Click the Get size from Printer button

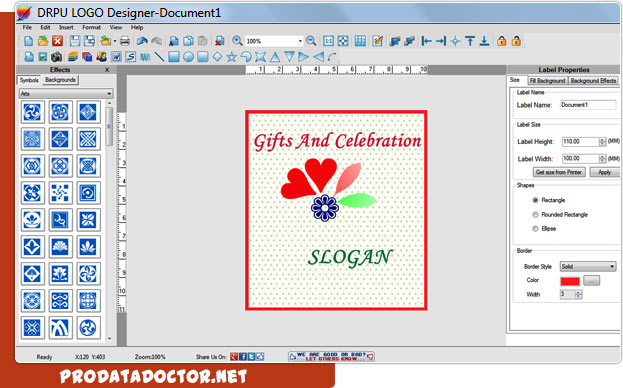[559, 172]
